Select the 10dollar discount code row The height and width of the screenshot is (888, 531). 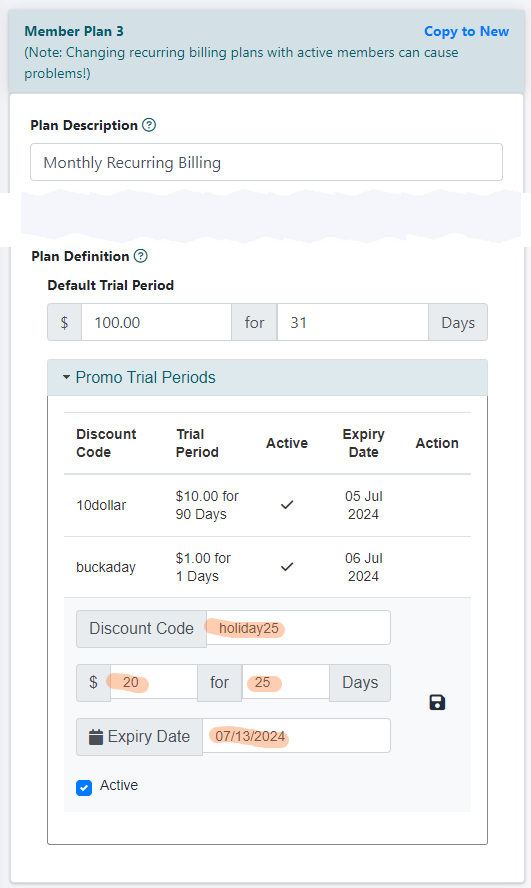[x=267, y=505]
